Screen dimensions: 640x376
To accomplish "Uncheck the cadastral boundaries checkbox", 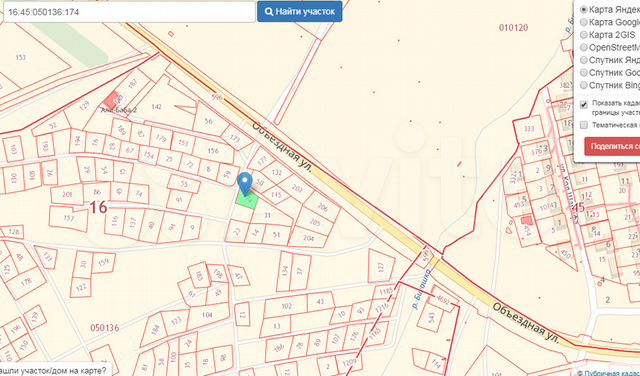I will point(584,105).
